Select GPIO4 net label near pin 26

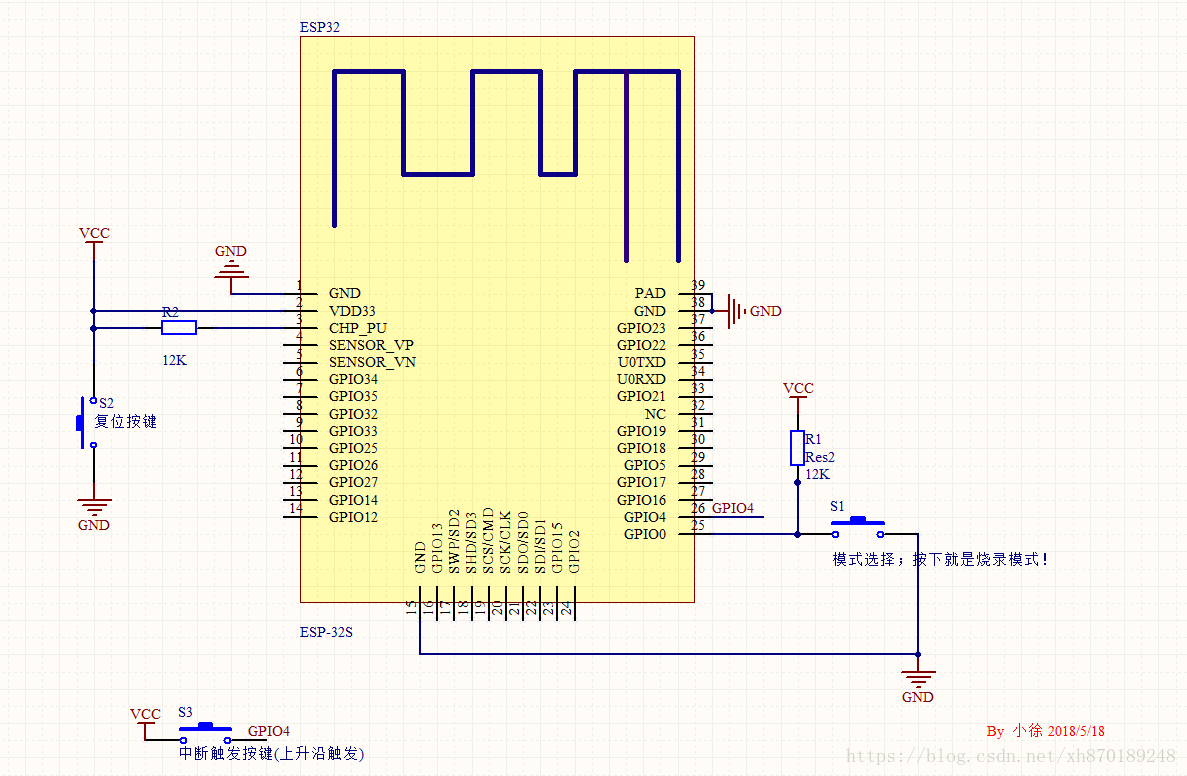pyautogui.click(x=733, y=508)
